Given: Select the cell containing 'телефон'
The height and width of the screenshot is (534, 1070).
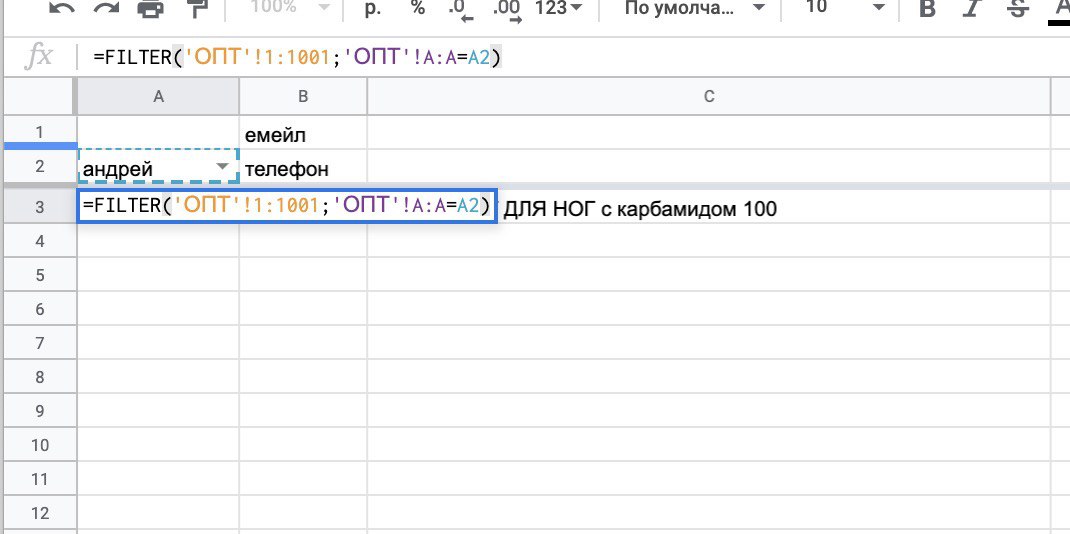Looking at the screenshot, I should tap(303, 166).
